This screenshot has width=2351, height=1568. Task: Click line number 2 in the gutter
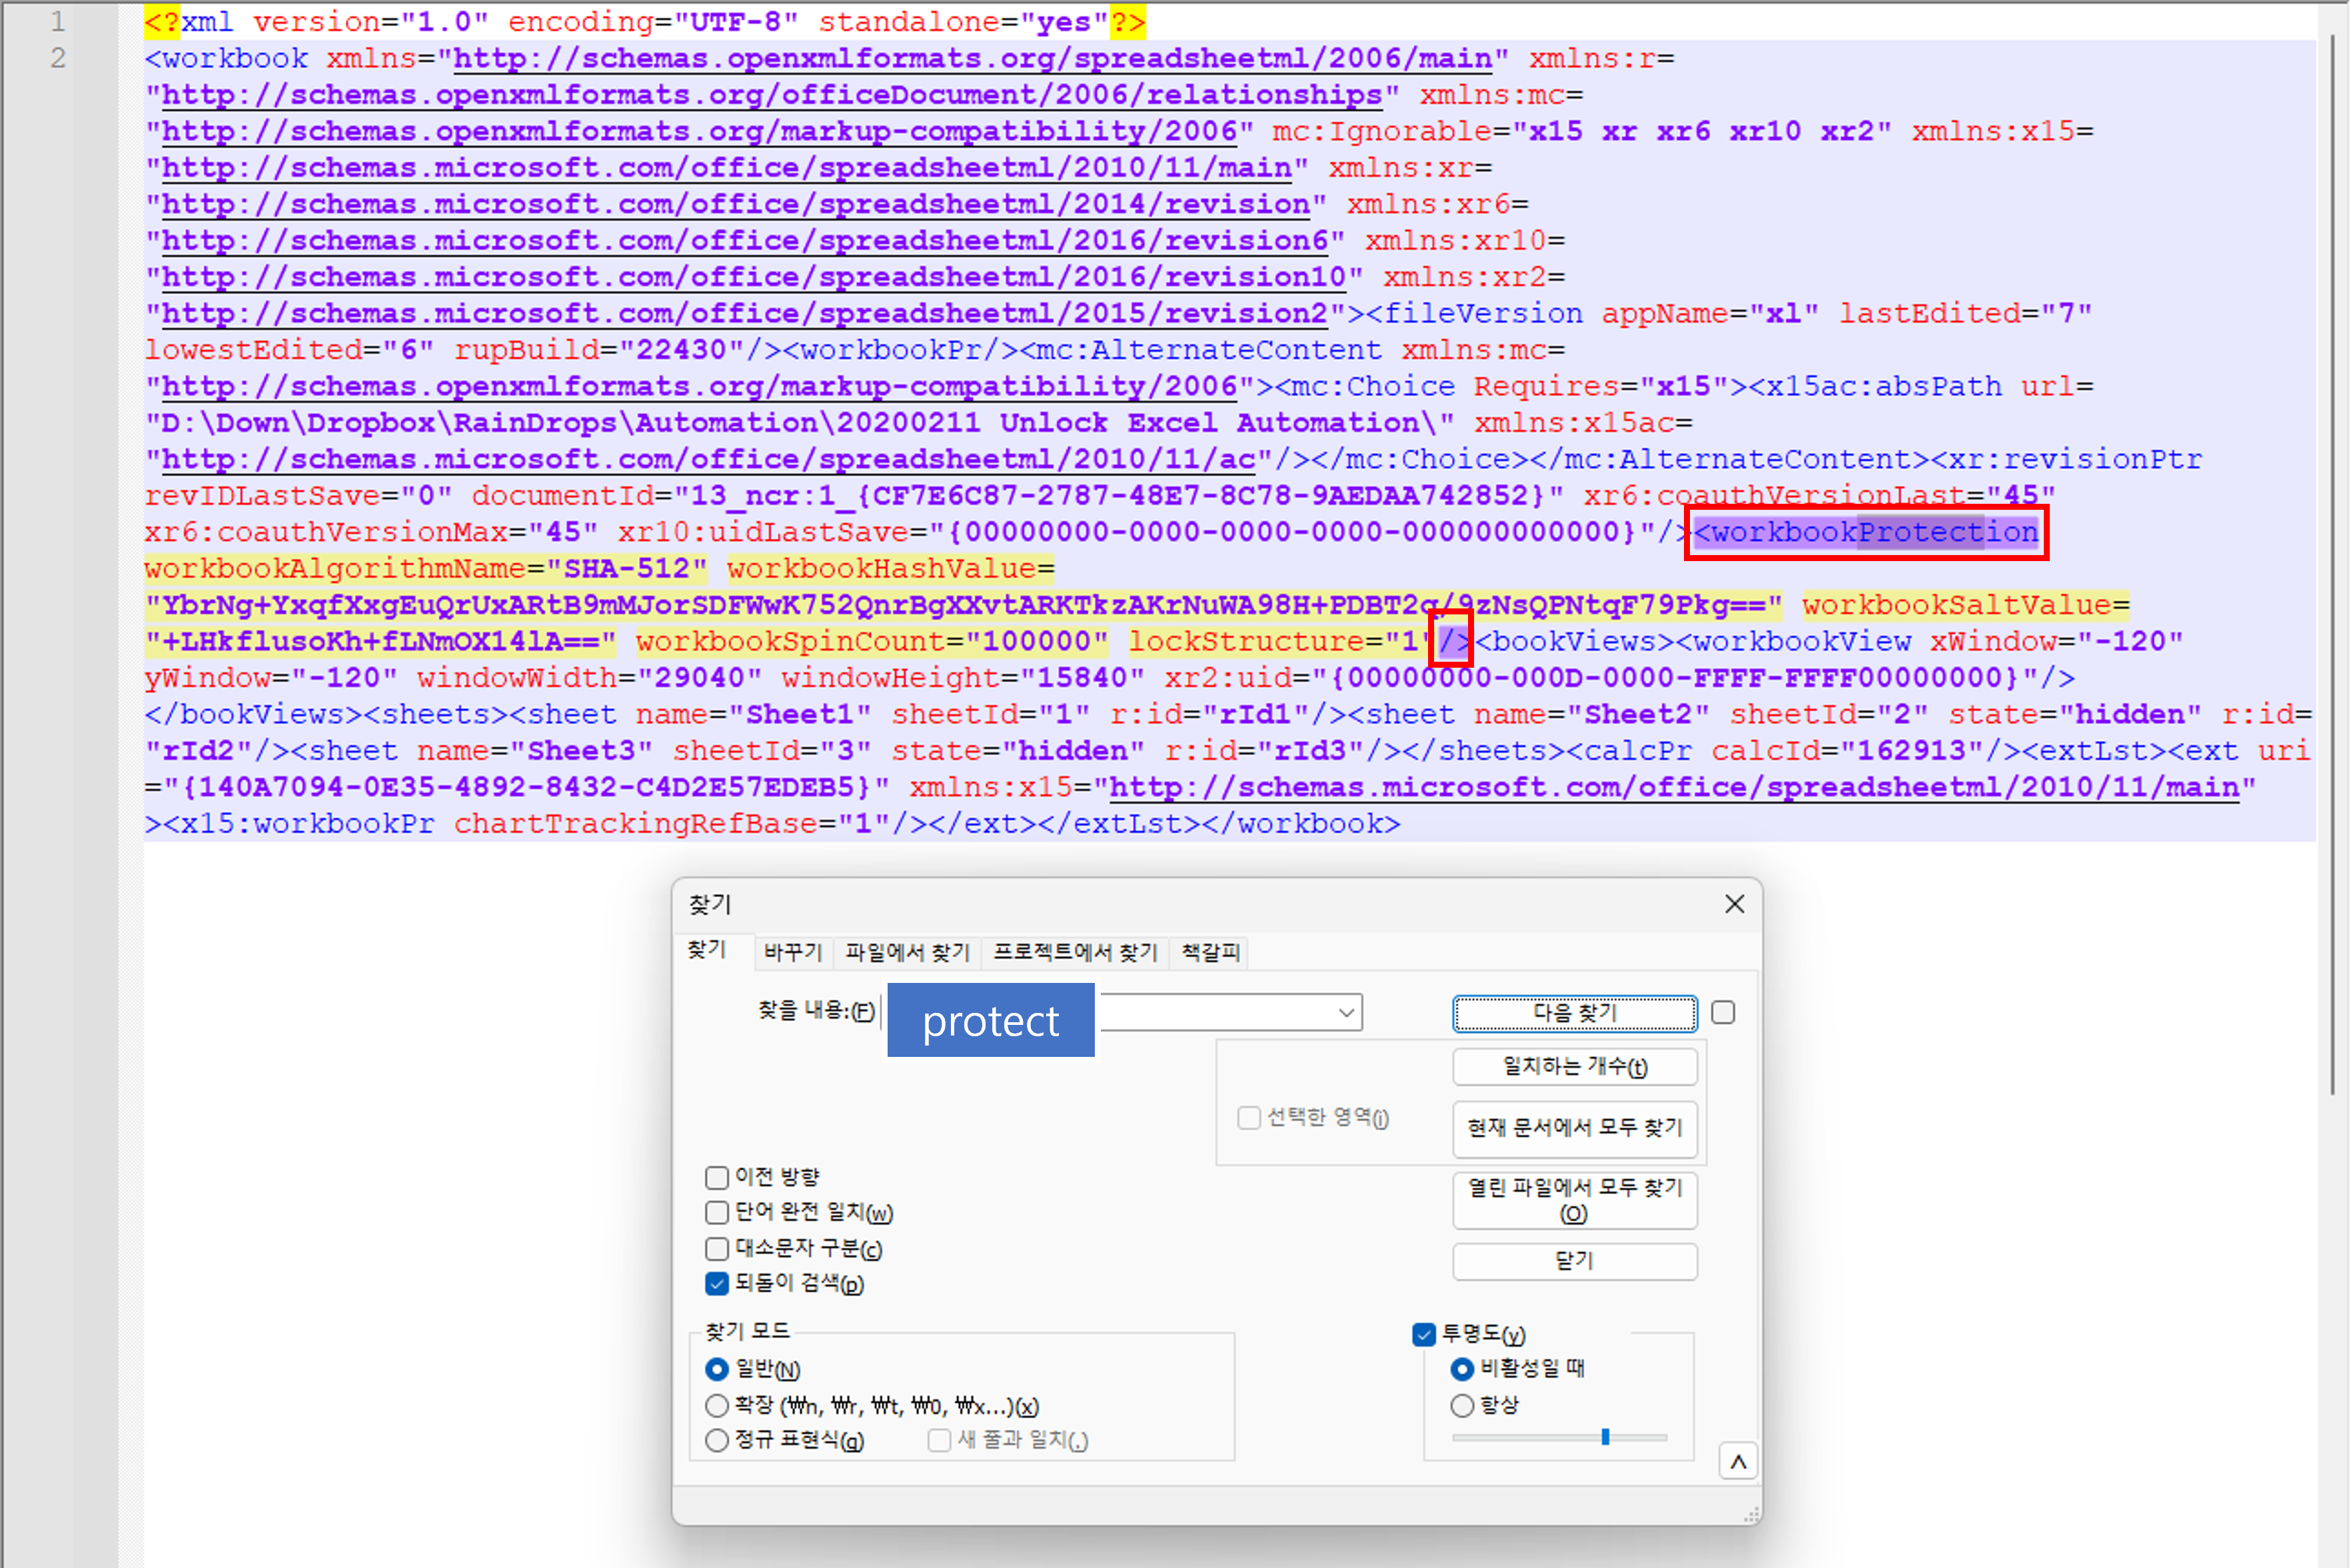tap(58, 58)
